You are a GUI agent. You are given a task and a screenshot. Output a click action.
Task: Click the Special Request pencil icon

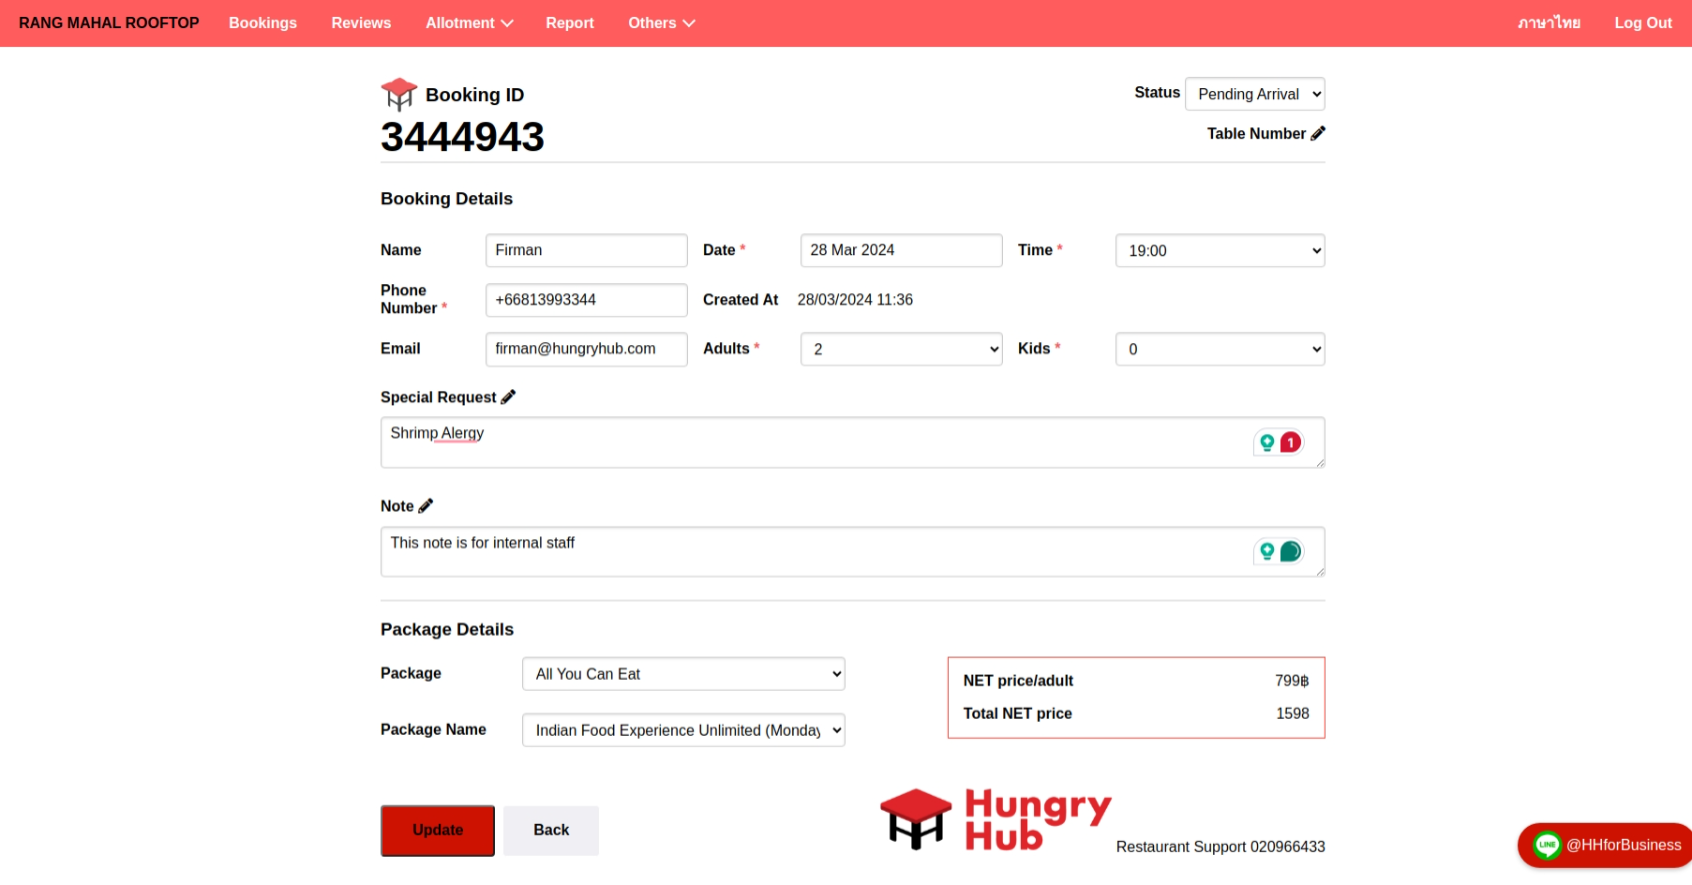[x=508, y=397]
